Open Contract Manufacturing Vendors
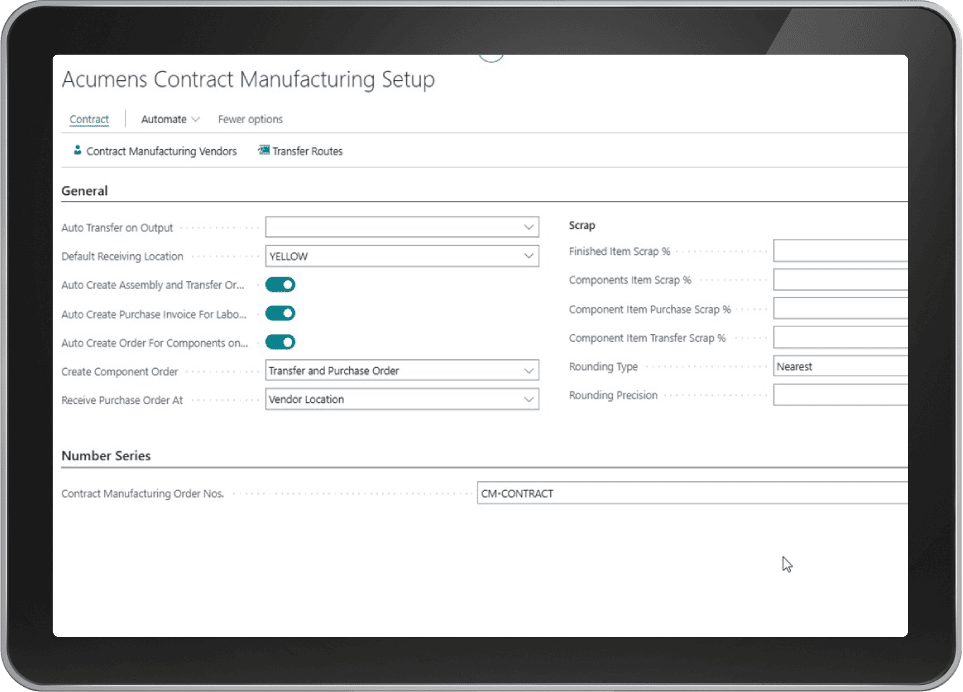Image resolution: width=963 pixels, height=692 pixels. click(155, 151)
